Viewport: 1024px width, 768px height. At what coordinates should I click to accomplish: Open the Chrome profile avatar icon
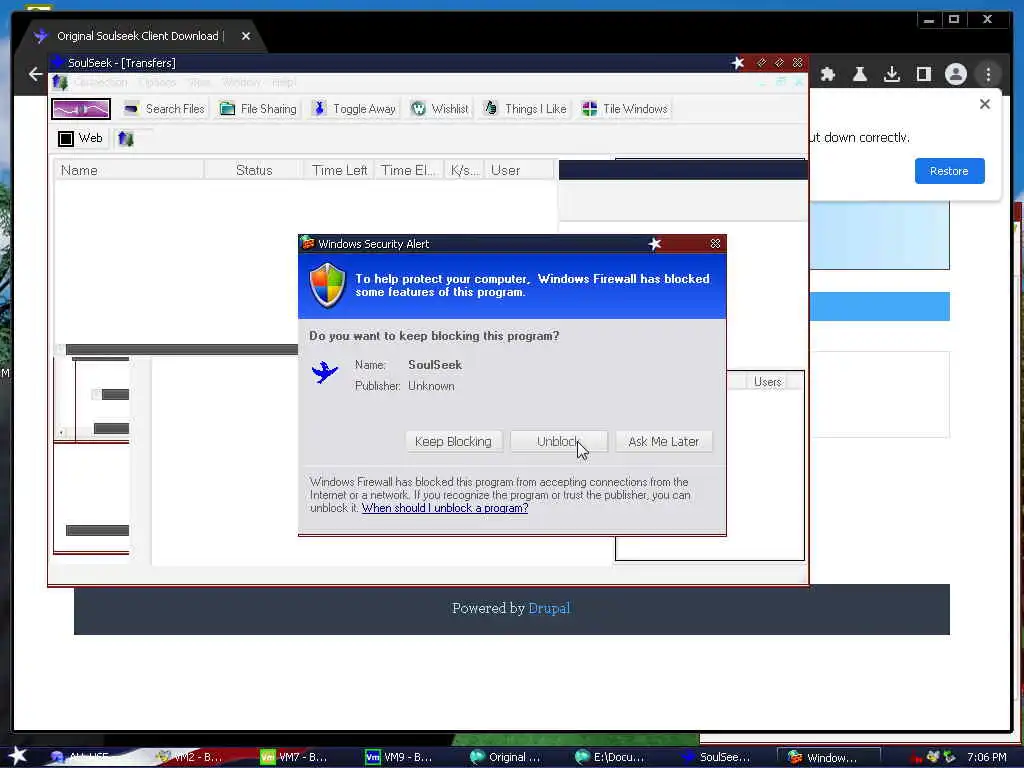click(955, 74)
